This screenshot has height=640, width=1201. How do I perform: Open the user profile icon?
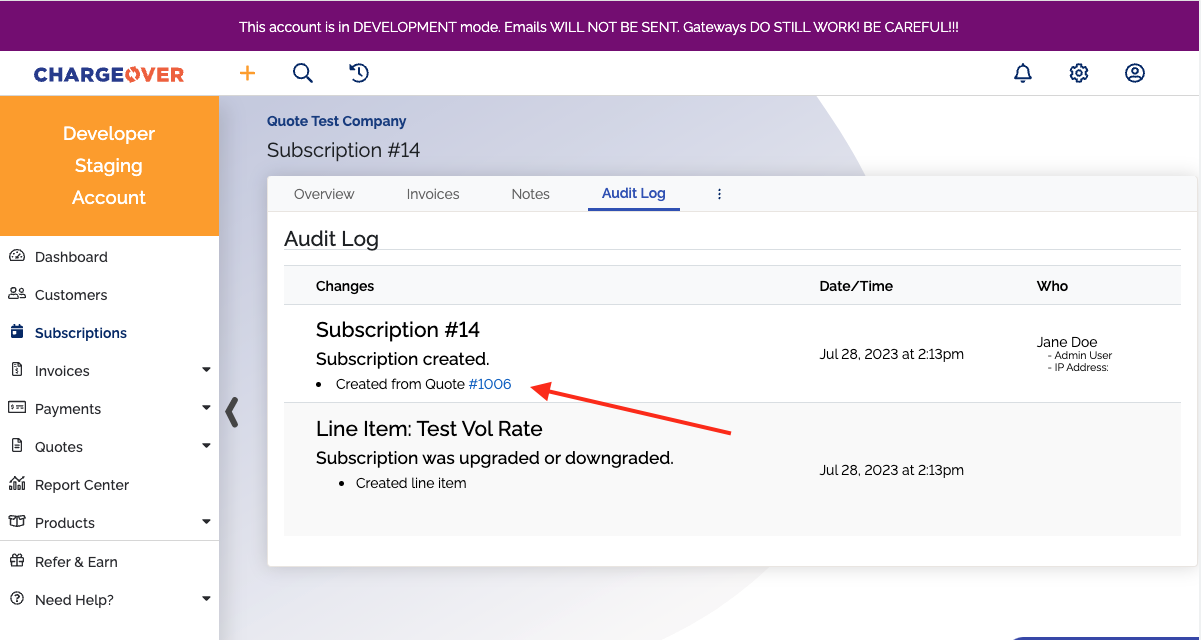(x=1135, y=73)
